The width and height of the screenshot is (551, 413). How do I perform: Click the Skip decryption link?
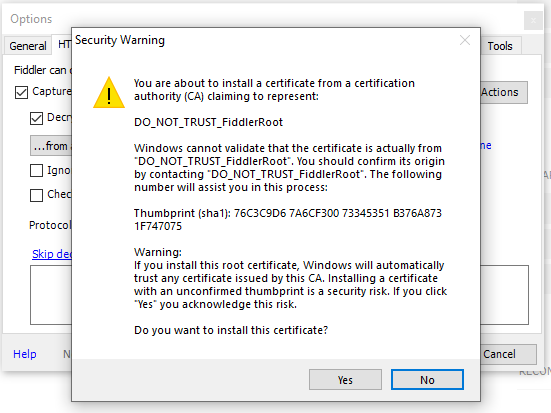click(52, 254)
